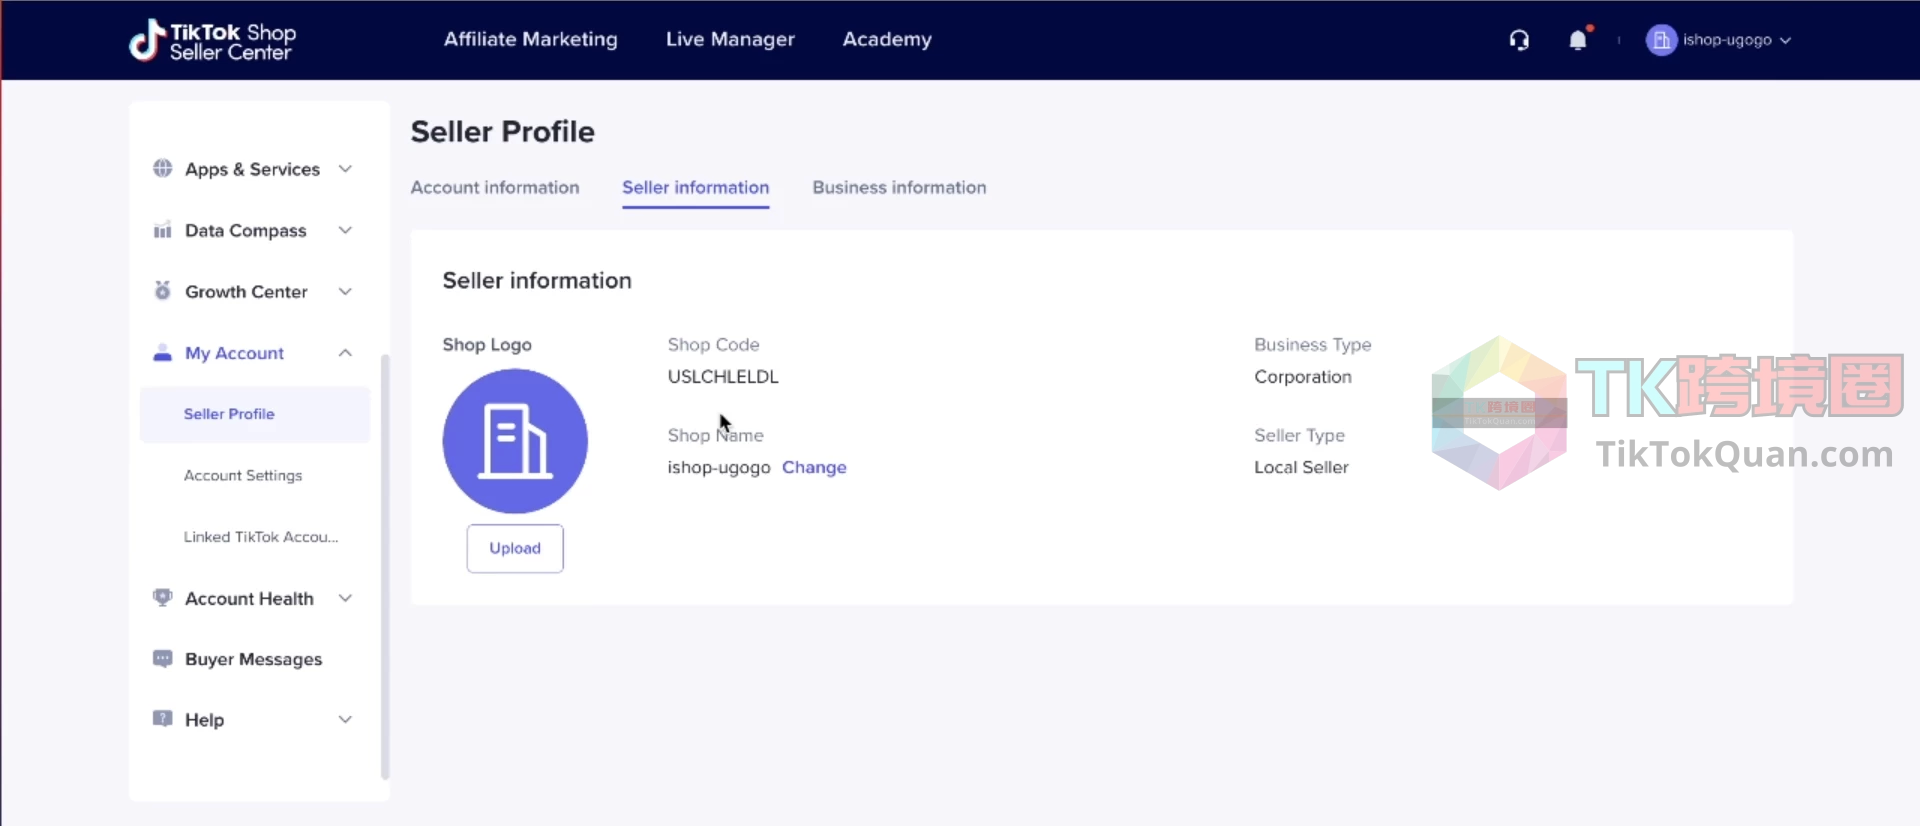Click the Business Type label

coord(1313,344)
